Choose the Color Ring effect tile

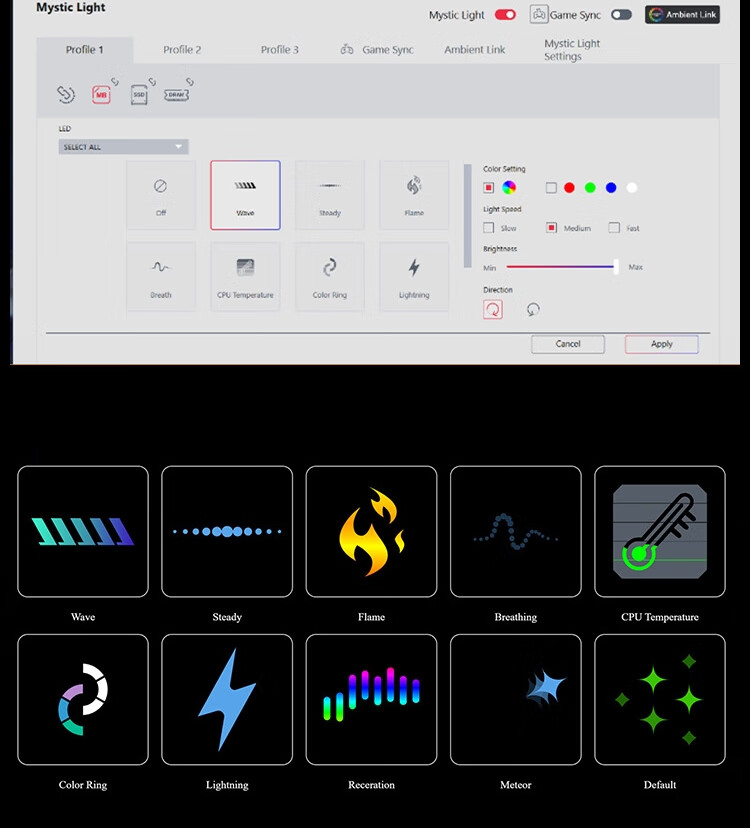[330, 277]
